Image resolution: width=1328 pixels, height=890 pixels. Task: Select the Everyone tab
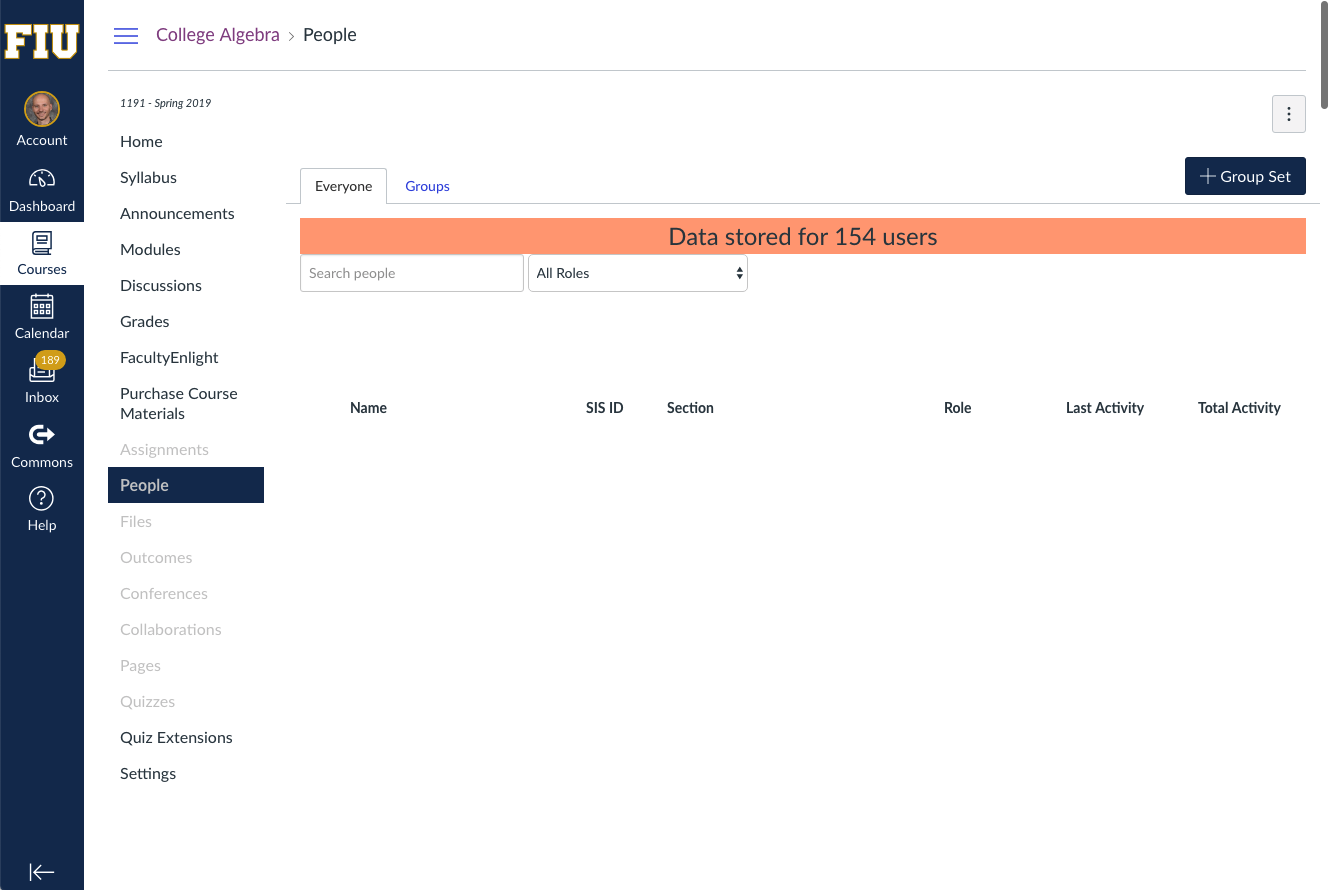(x=343, y=186)
